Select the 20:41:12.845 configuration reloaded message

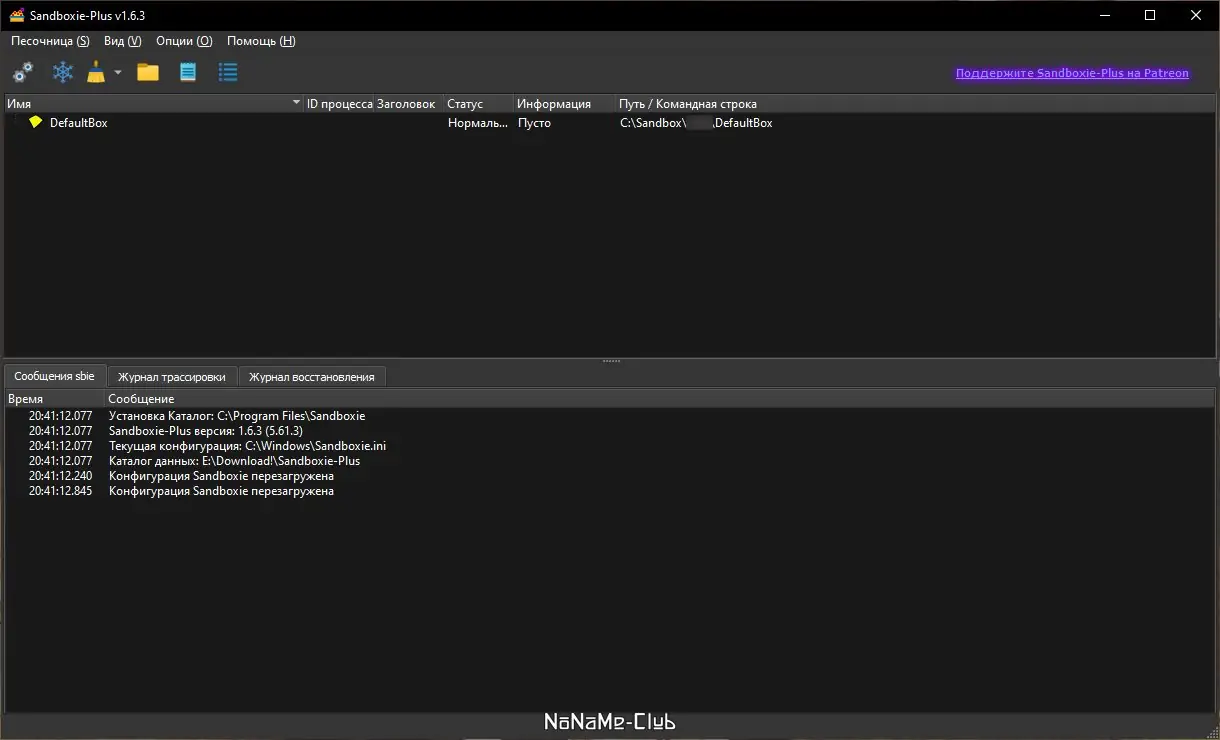tap(221, 491)
